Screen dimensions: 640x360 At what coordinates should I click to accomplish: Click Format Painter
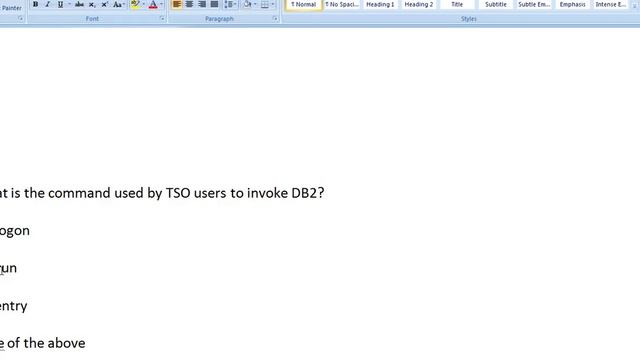click(11, 8)
